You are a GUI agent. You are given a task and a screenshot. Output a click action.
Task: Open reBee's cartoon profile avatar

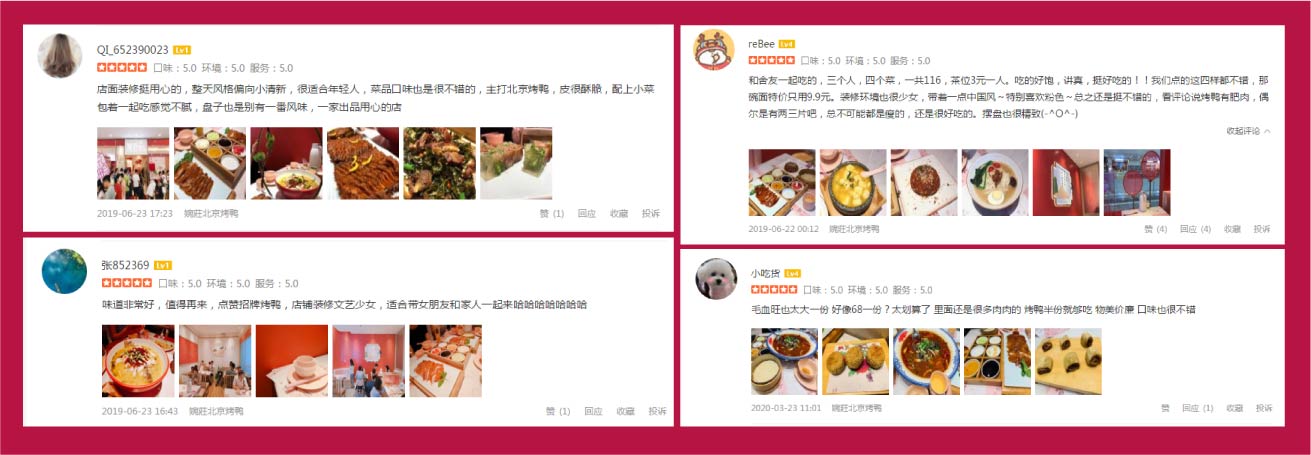click(715, 50)
